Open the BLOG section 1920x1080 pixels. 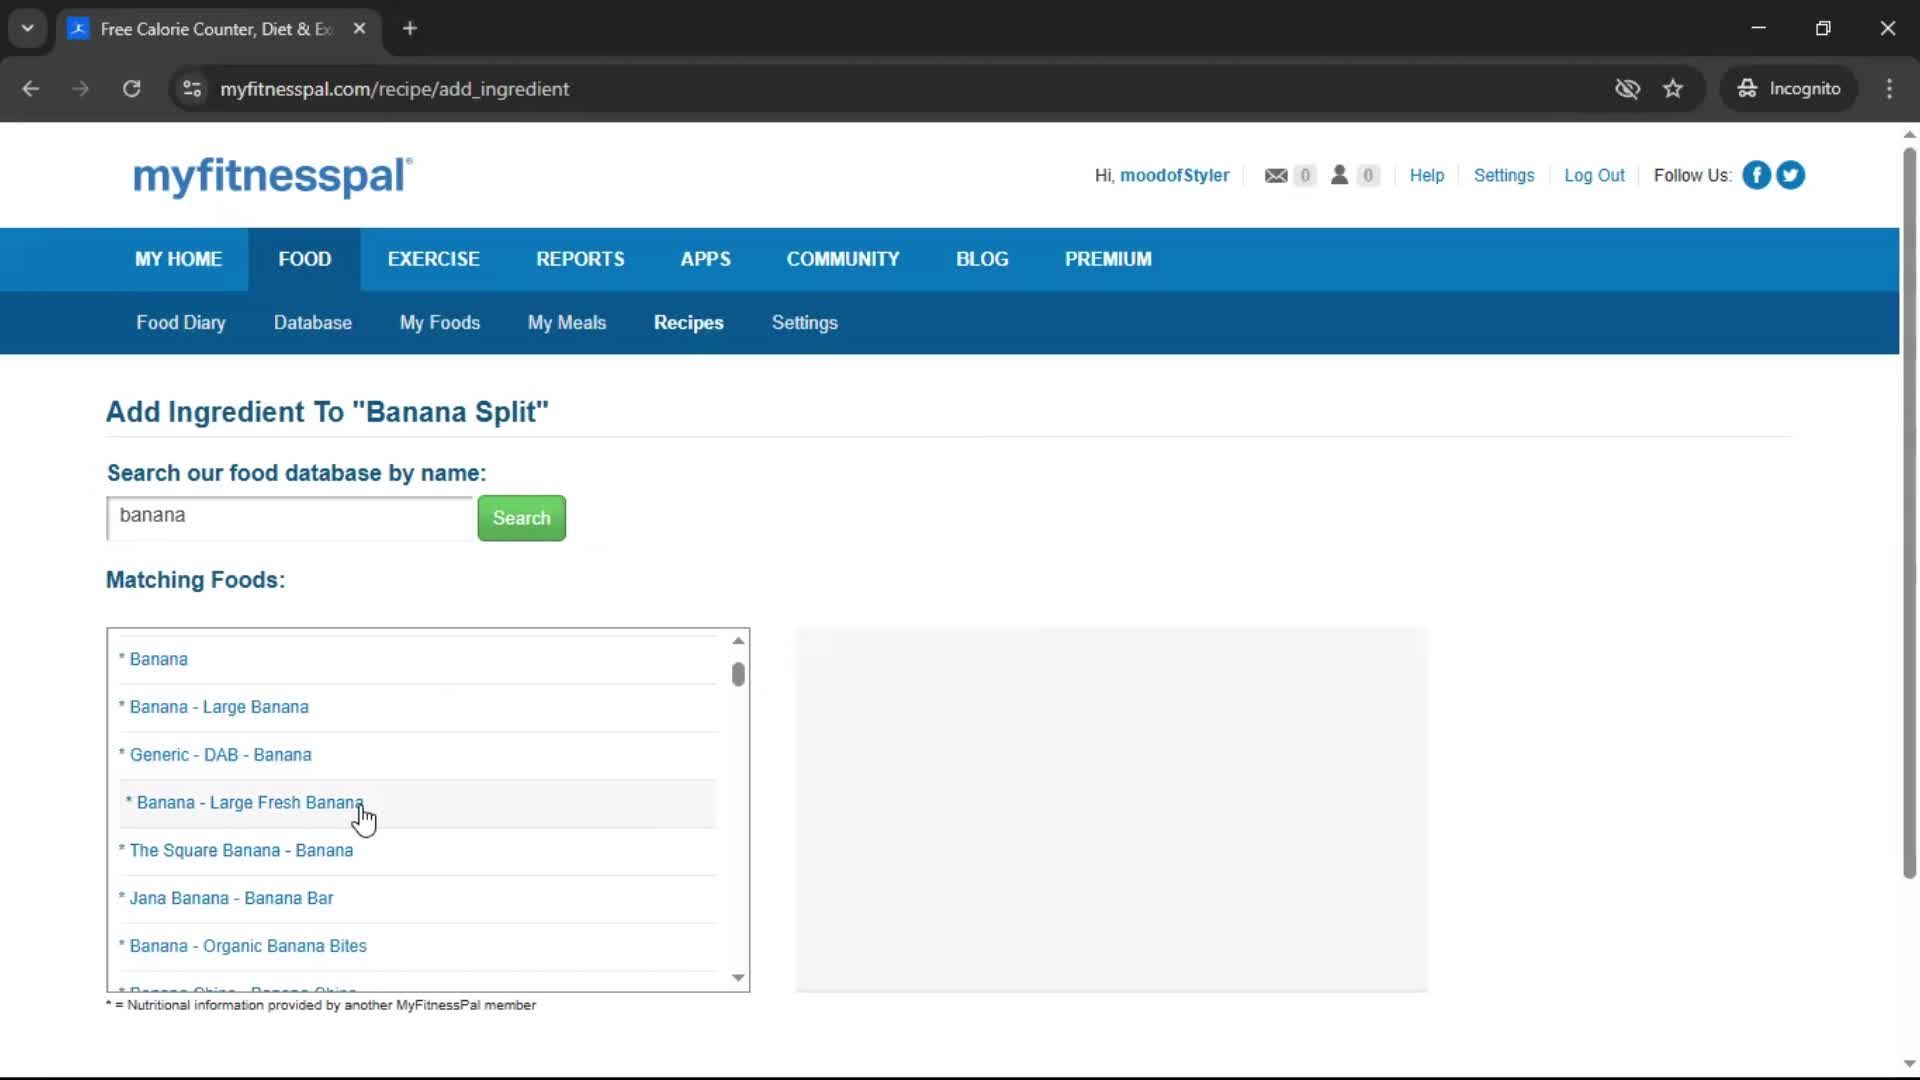point(982,259)
